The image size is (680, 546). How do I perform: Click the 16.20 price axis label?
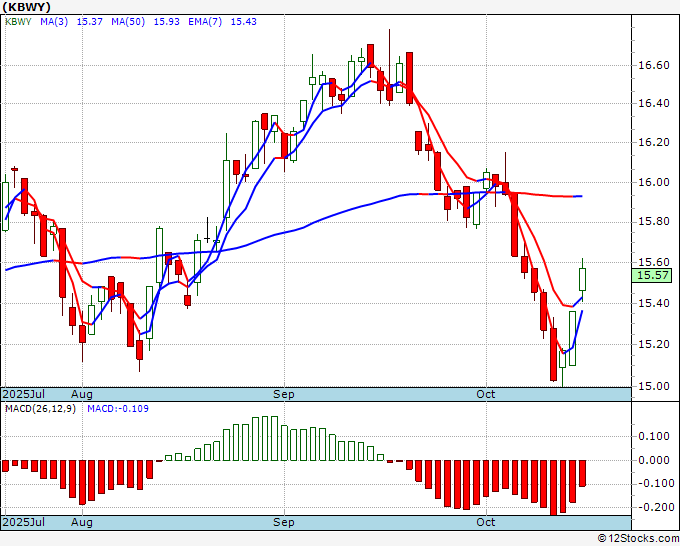point(654,142)
